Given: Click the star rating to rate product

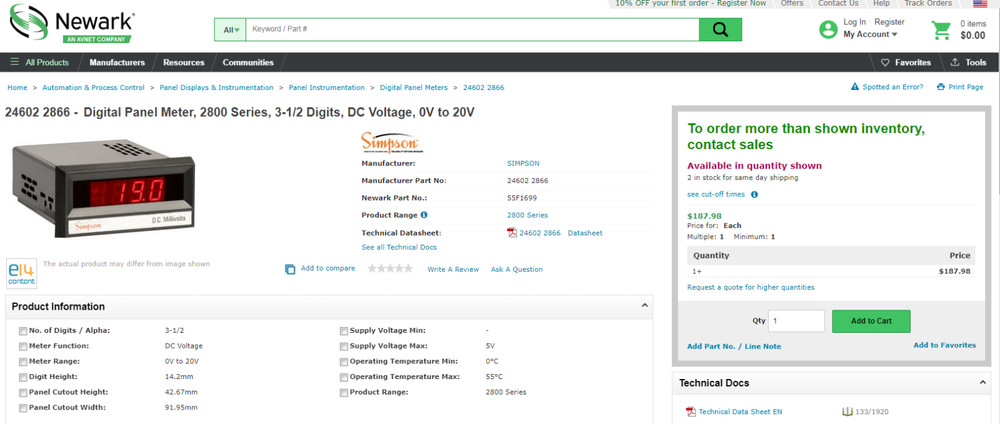Looking at the screenshot, I should [390, 269].
